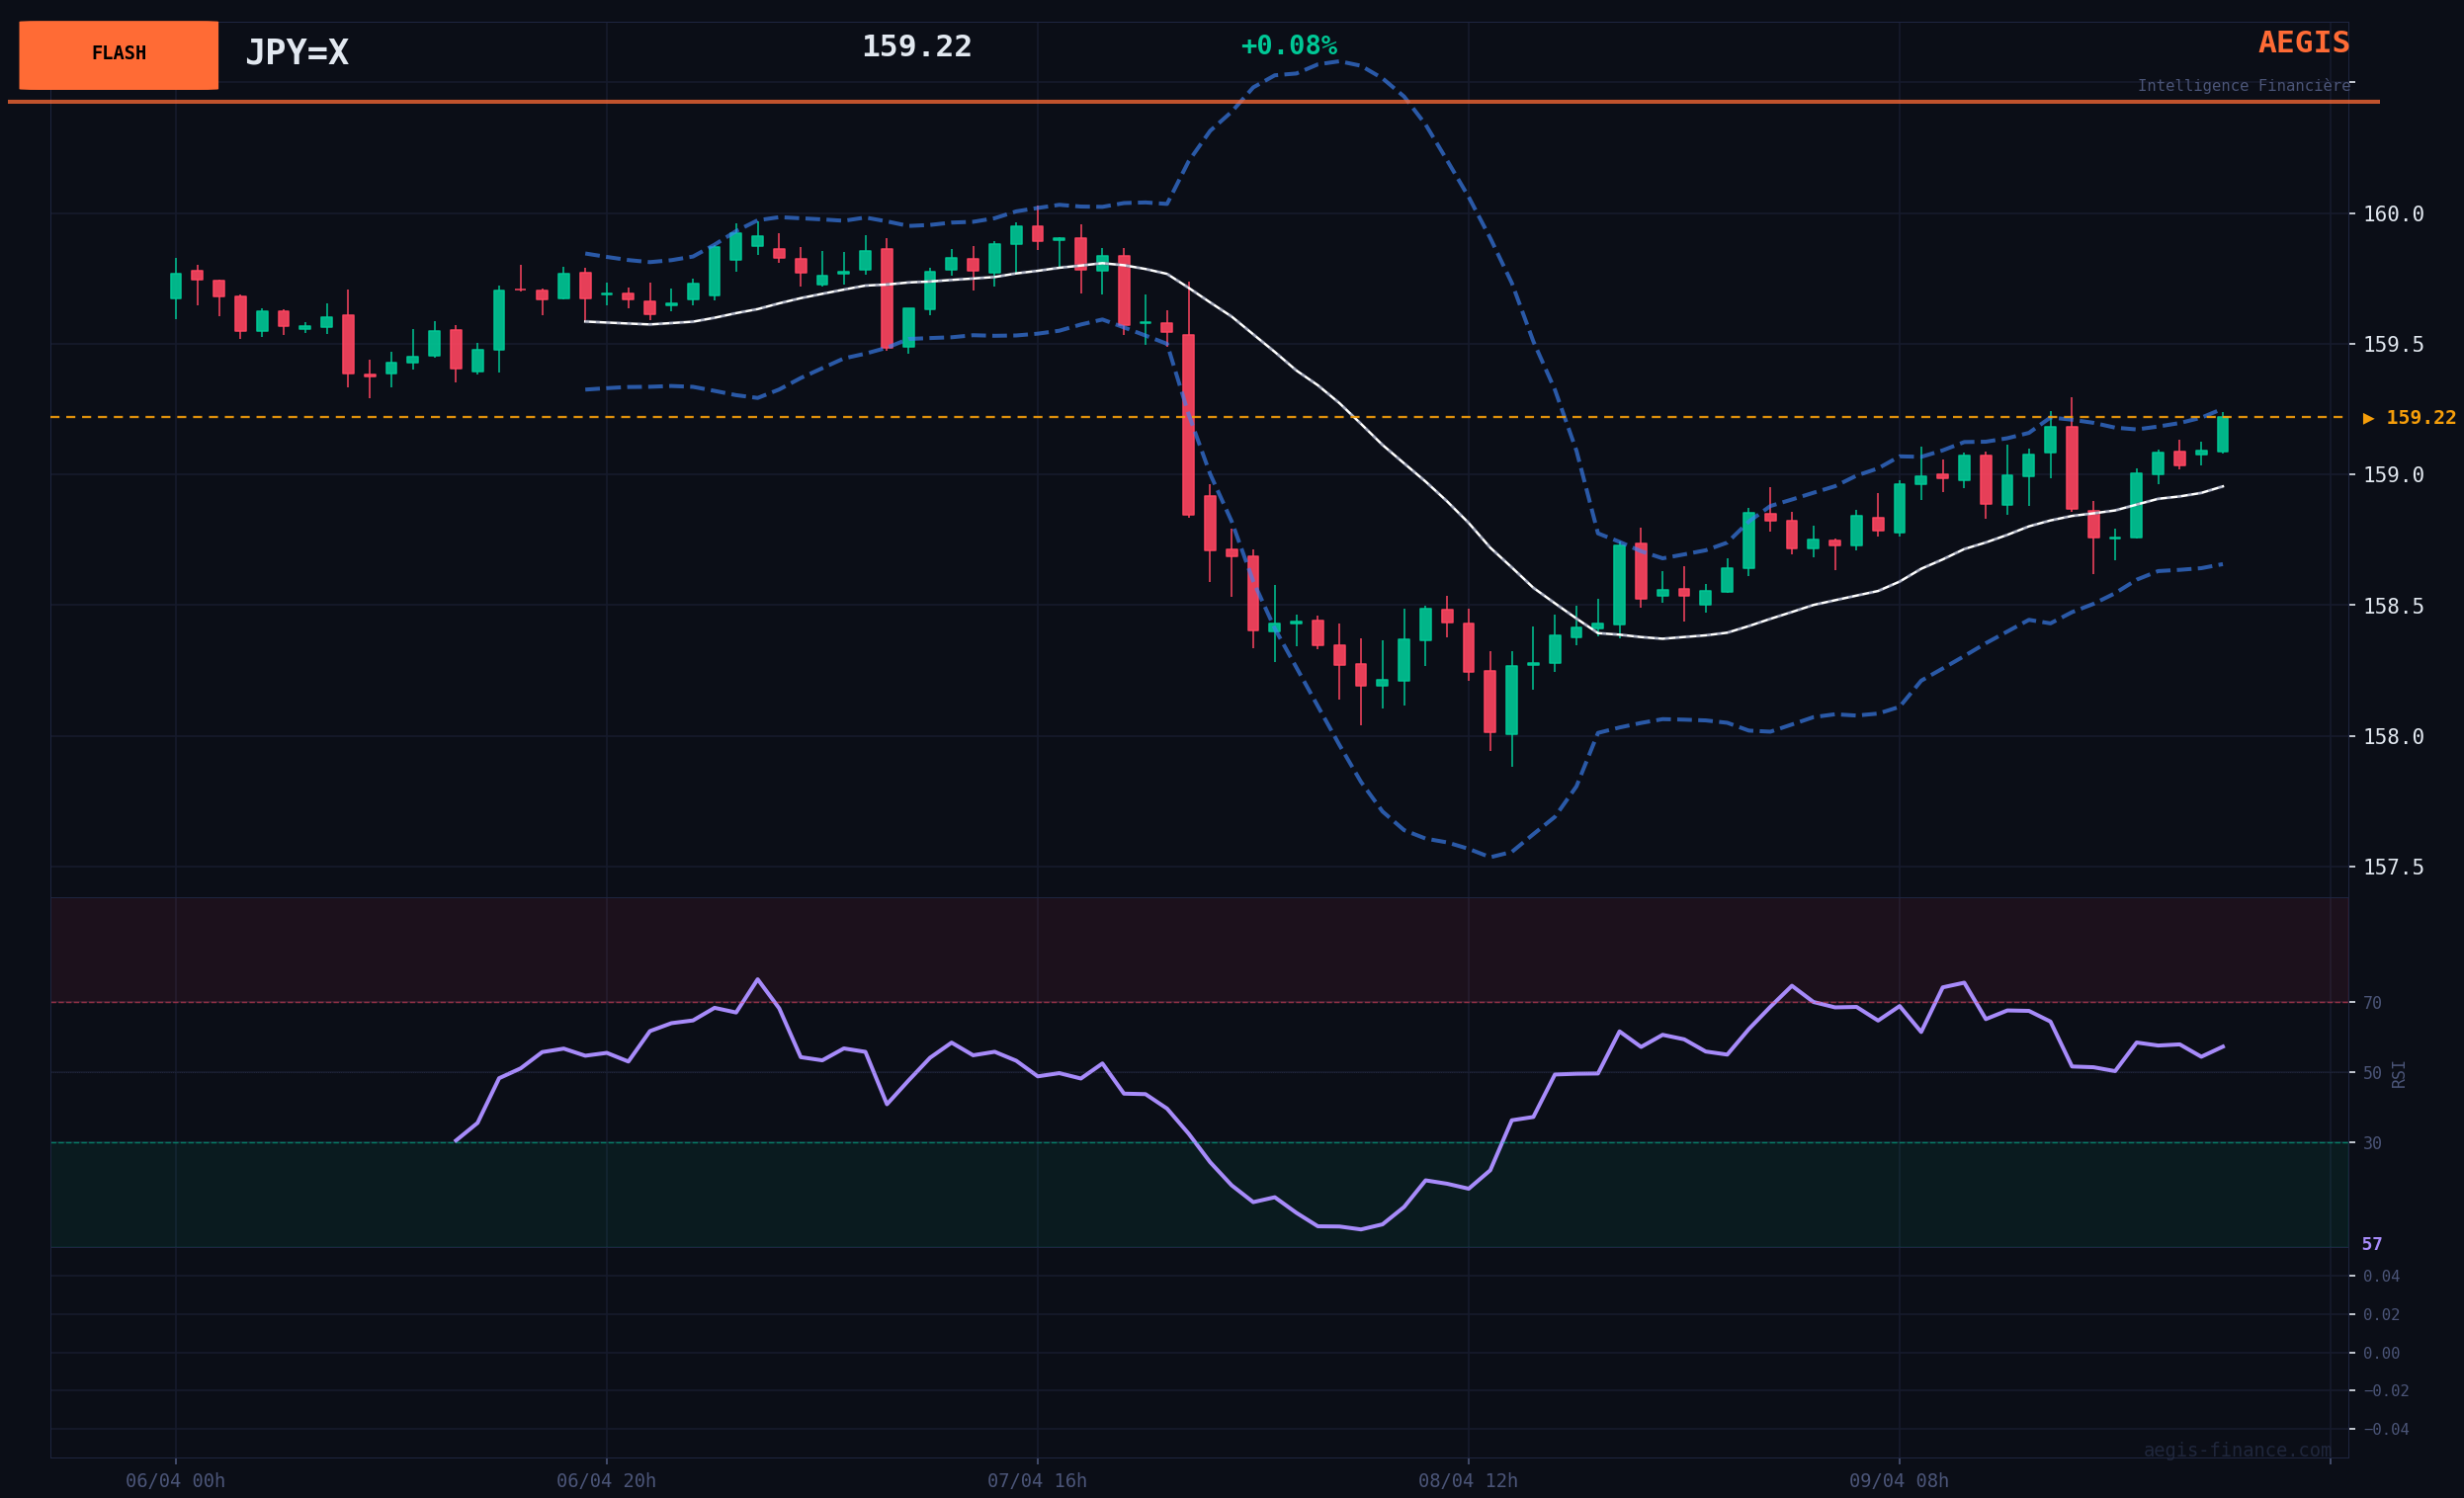Click the 159.22 price in header

[x=916, y=47]
